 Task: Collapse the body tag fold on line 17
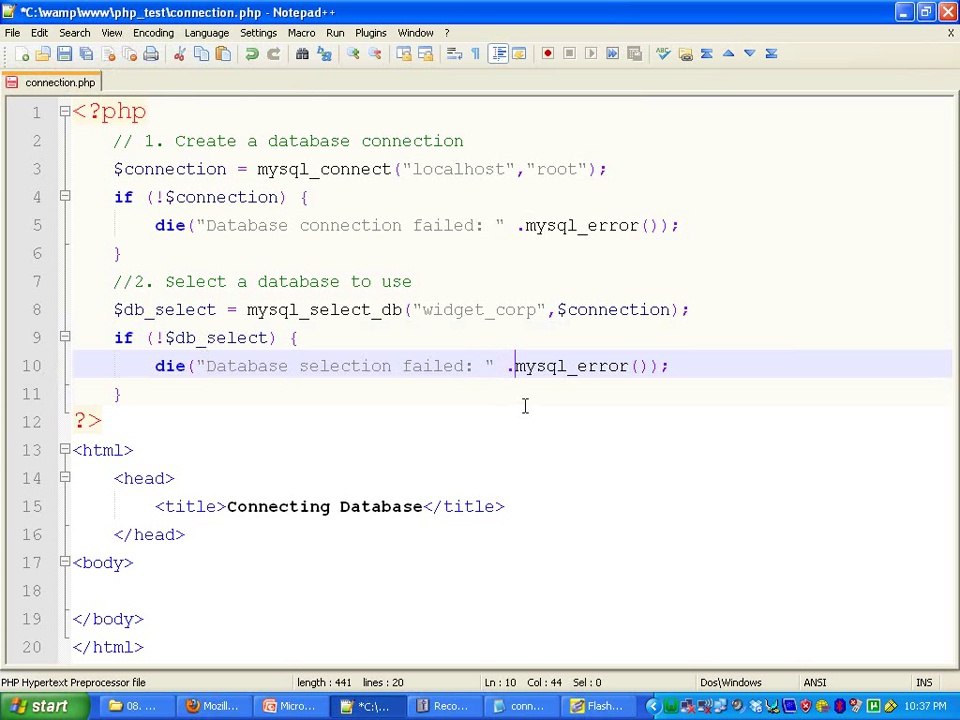(65, 561)
